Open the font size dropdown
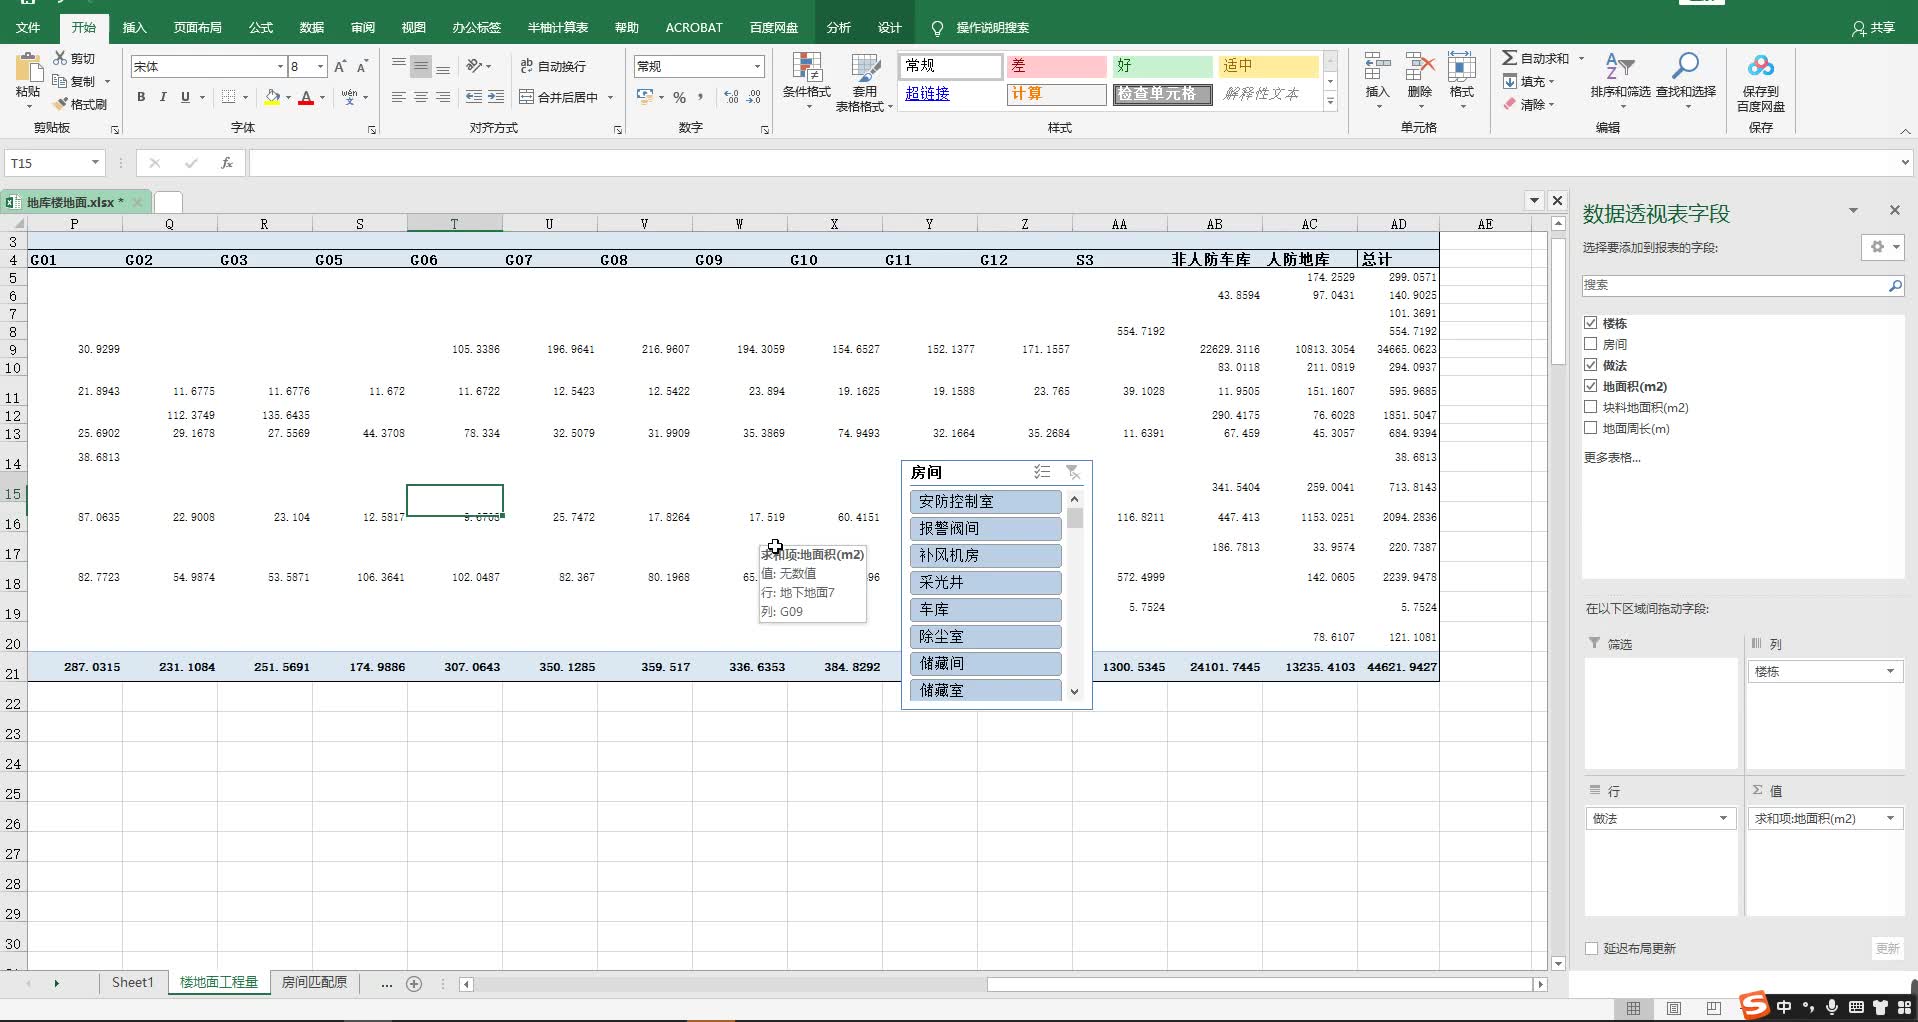Image resolution: width=1918 pixels, height=1022 pixels. tap(320, 66)
